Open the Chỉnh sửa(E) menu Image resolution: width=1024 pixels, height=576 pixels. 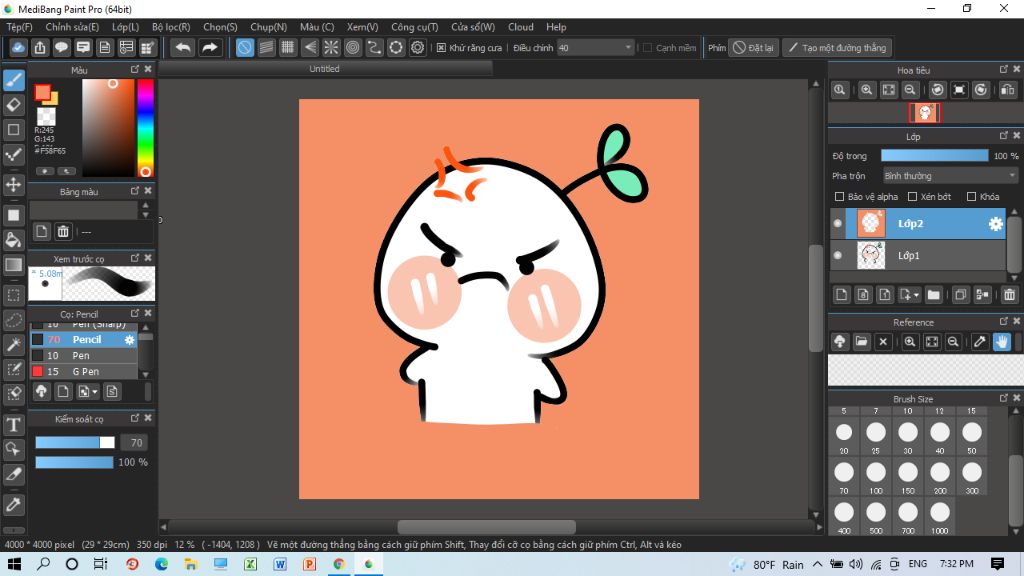point(72,27)
